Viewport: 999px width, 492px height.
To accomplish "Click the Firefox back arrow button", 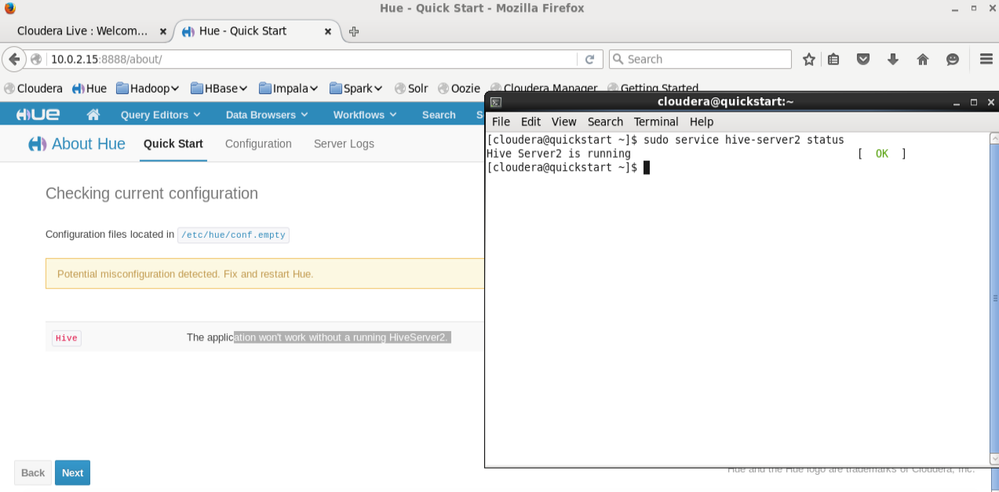I will [14, 59].
